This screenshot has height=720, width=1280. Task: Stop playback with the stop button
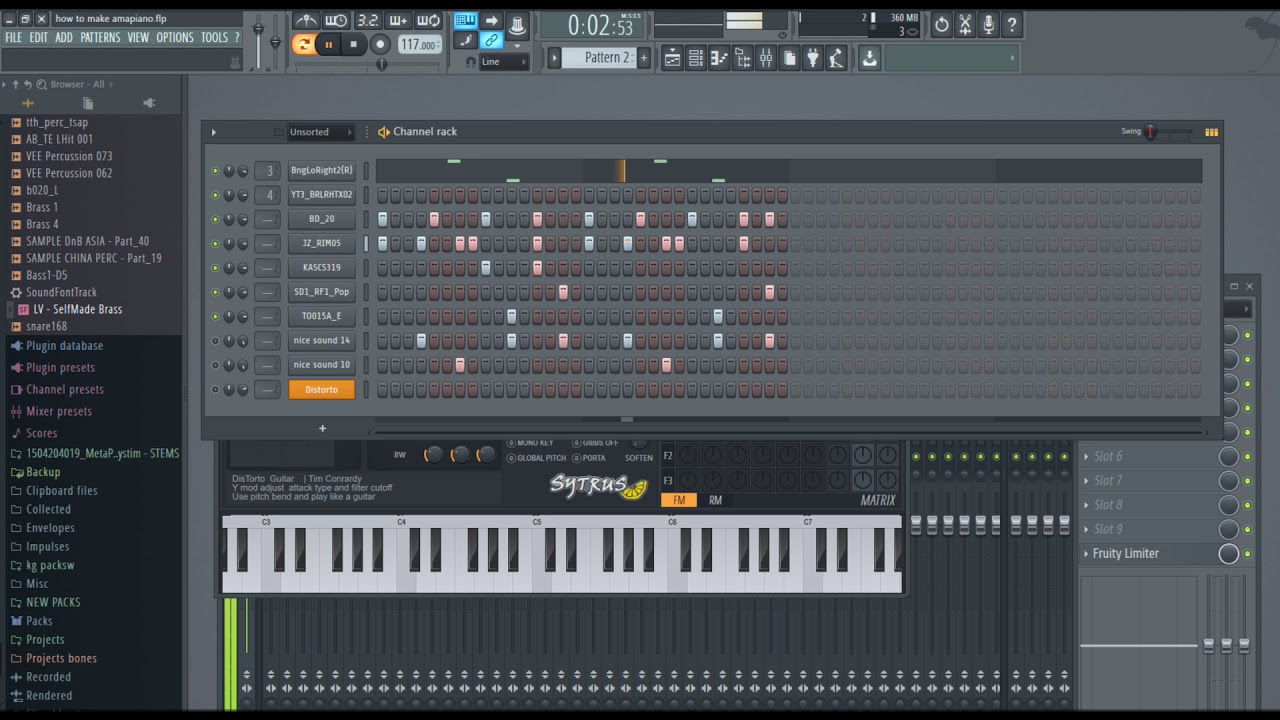(x=353, y=44)
